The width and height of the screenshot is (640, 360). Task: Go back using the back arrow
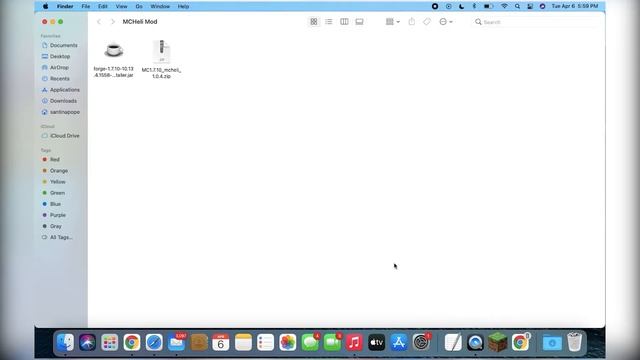coord(99,22)
